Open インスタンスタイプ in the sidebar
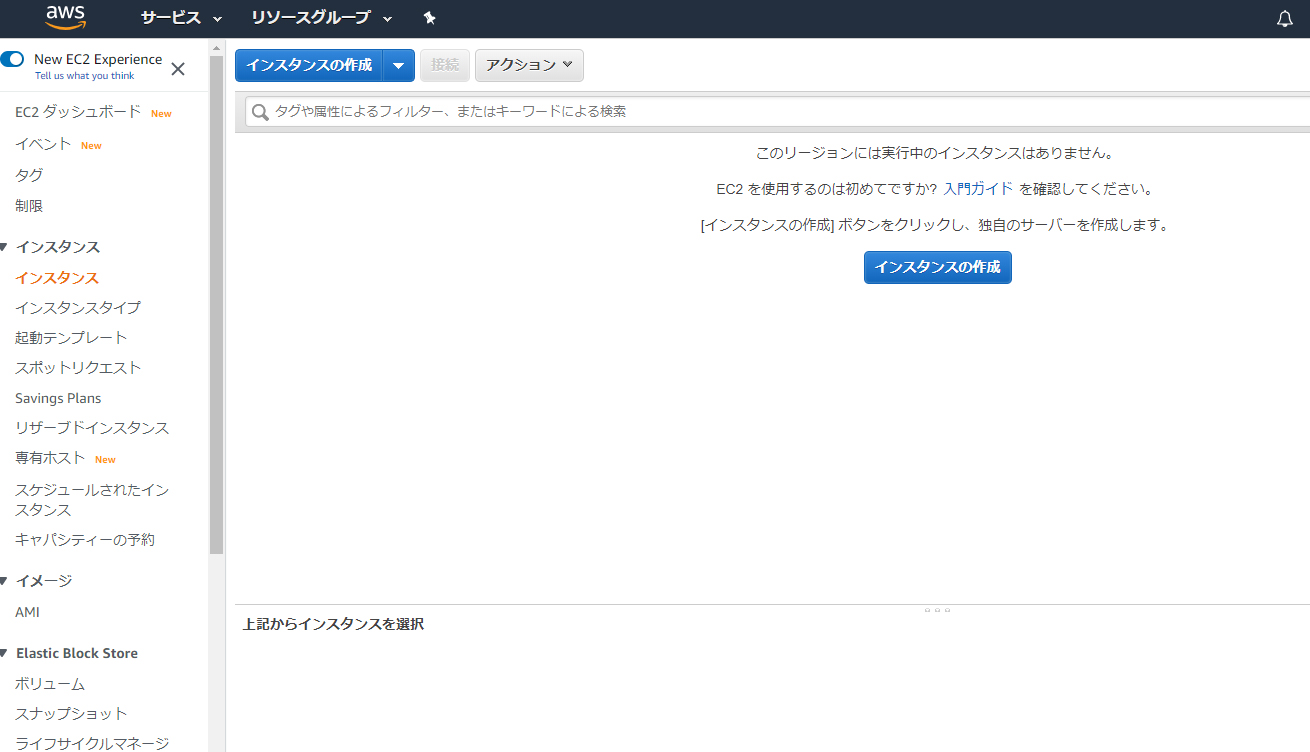 click(x=78, y=308)
